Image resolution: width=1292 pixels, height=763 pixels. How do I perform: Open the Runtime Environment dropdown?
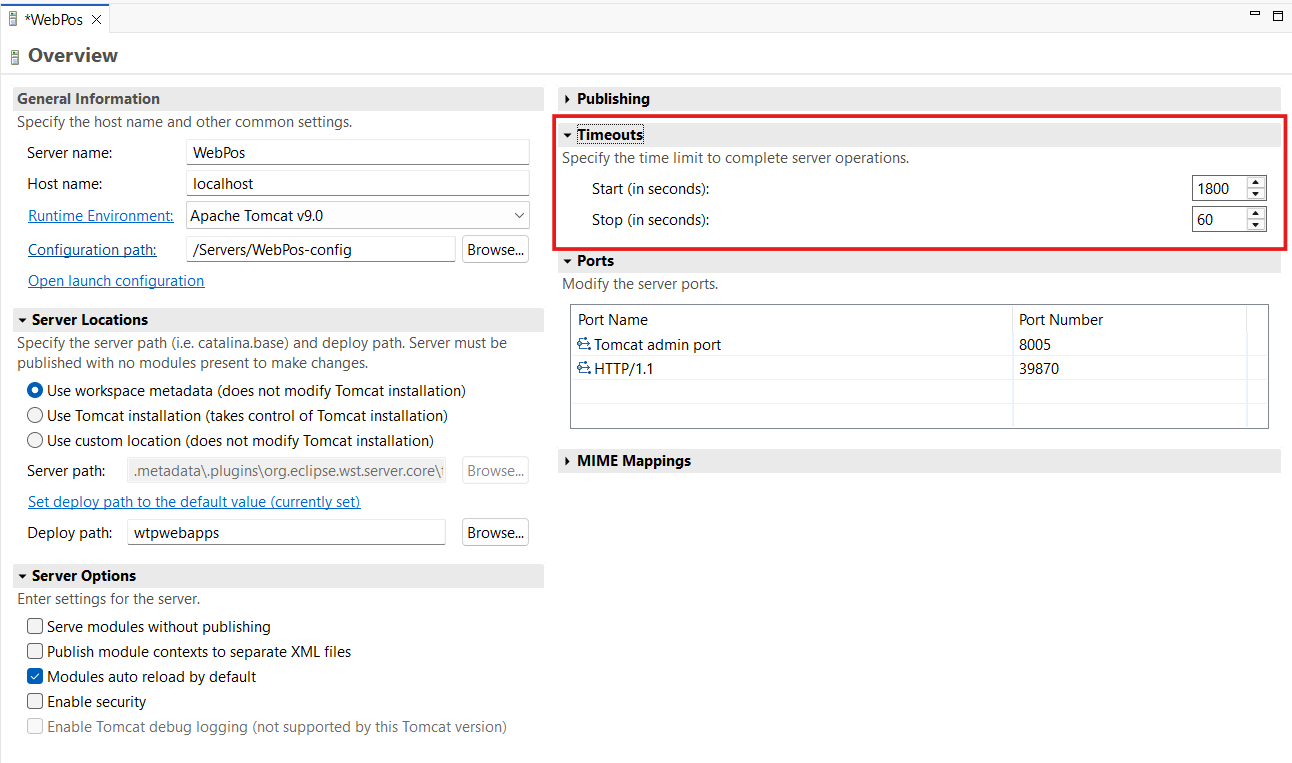519,215
